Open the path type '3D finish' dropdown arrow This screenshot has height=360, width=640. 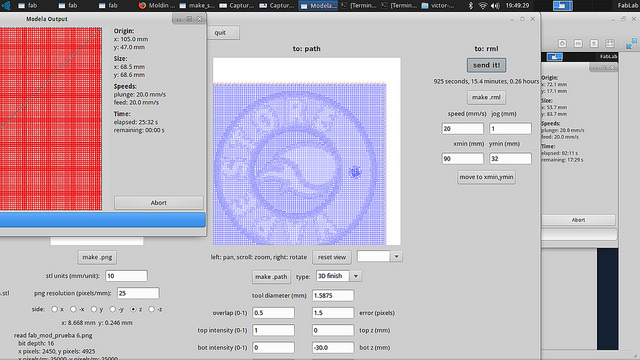pos(356,276)
